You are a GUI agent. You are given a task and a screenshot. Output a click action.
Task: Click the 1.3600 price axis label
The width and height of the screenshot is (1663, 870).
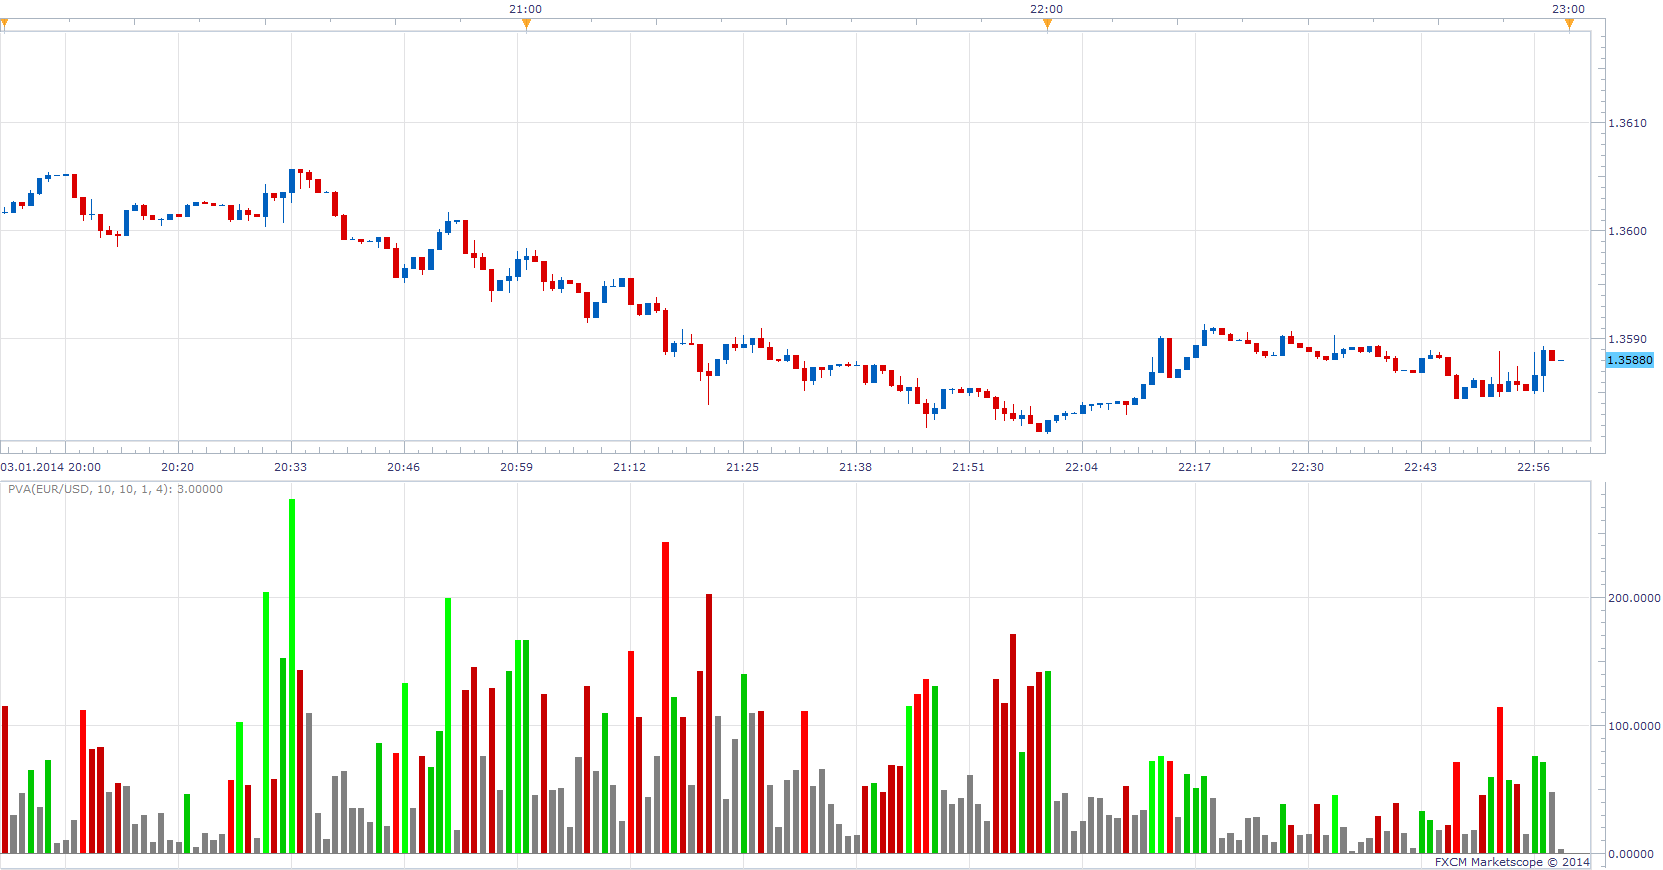click(1627, 231)
